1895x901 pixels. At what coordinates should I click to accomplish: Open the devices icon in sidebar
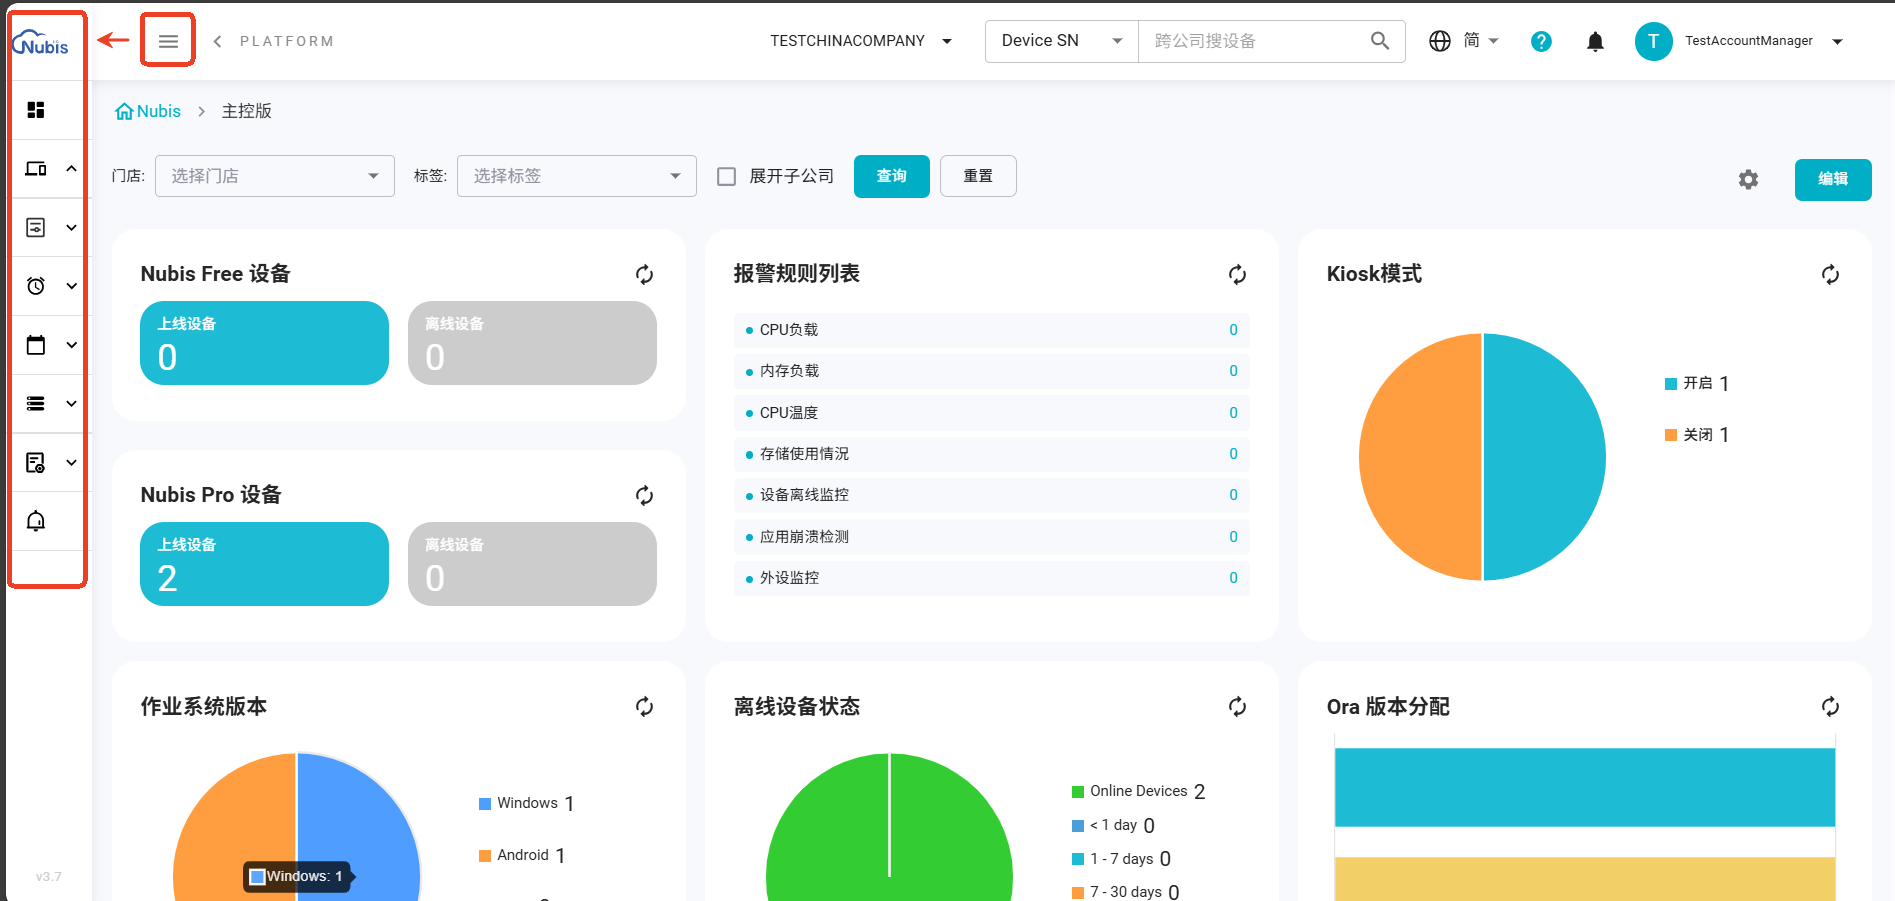(x=36, y=169)
